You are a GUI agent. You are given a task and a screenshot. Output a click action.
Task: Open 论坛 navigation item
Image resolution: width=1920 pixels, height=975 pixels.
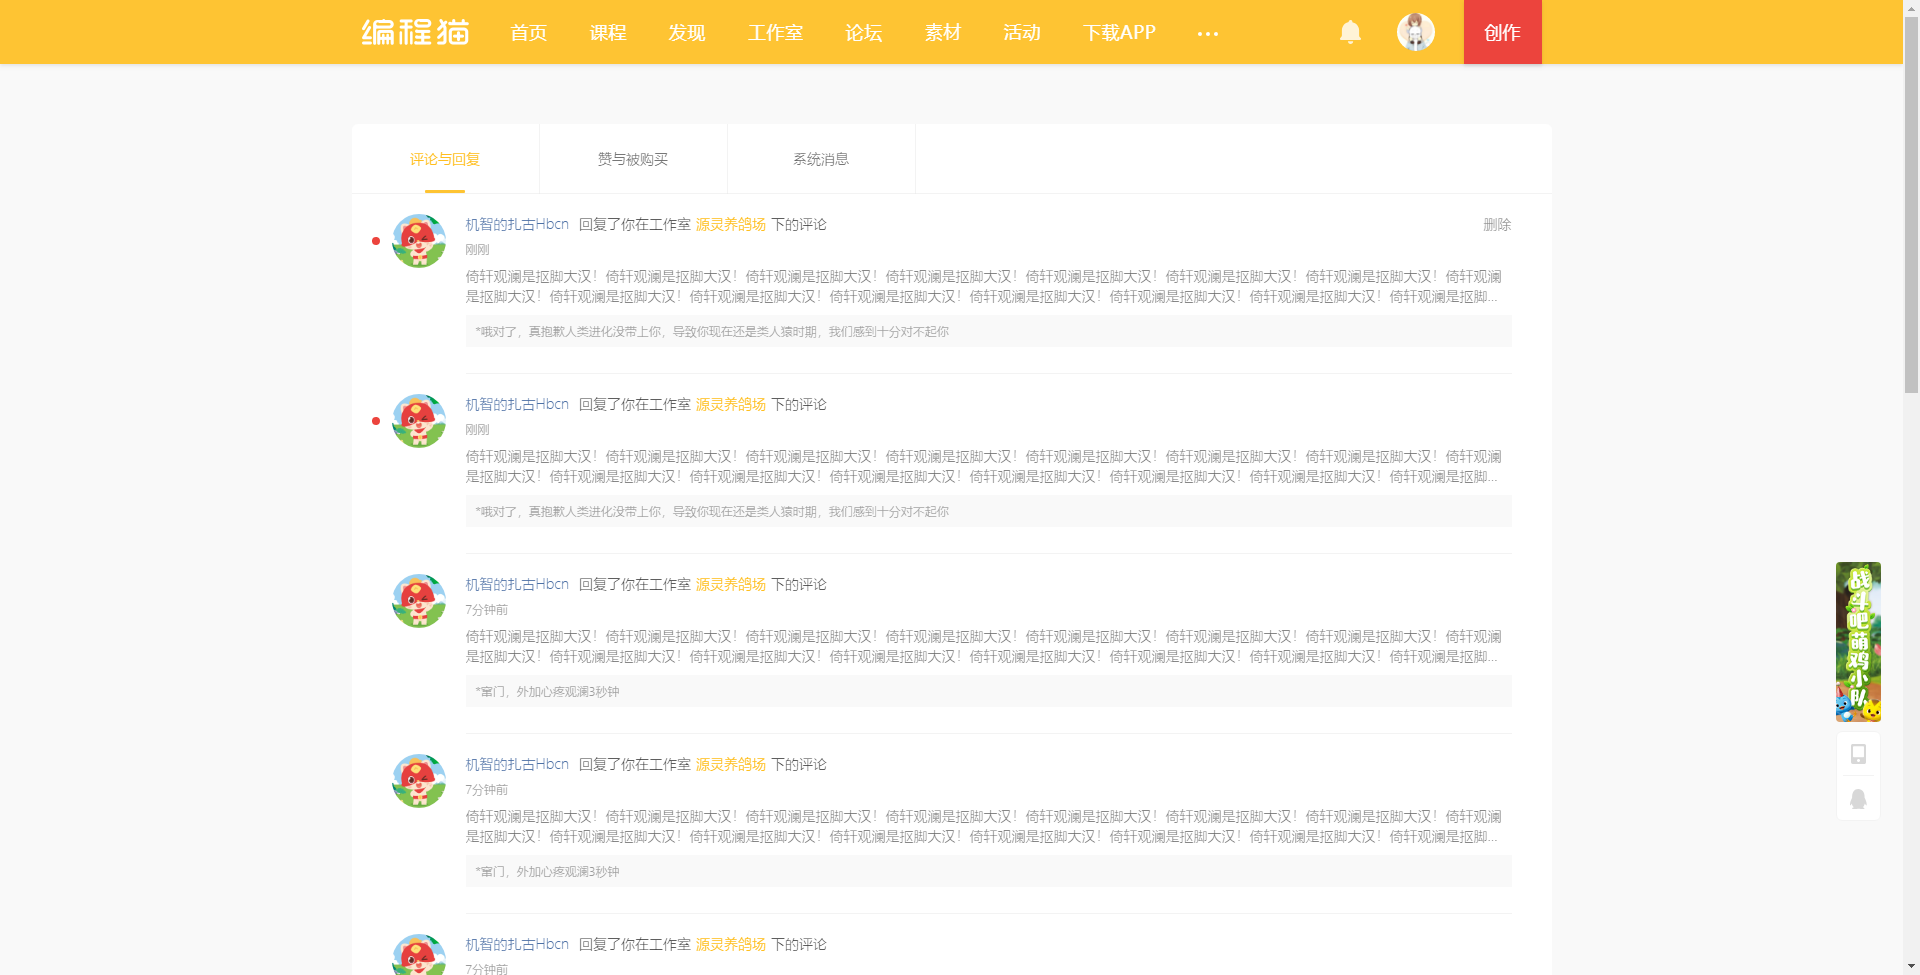864,33
